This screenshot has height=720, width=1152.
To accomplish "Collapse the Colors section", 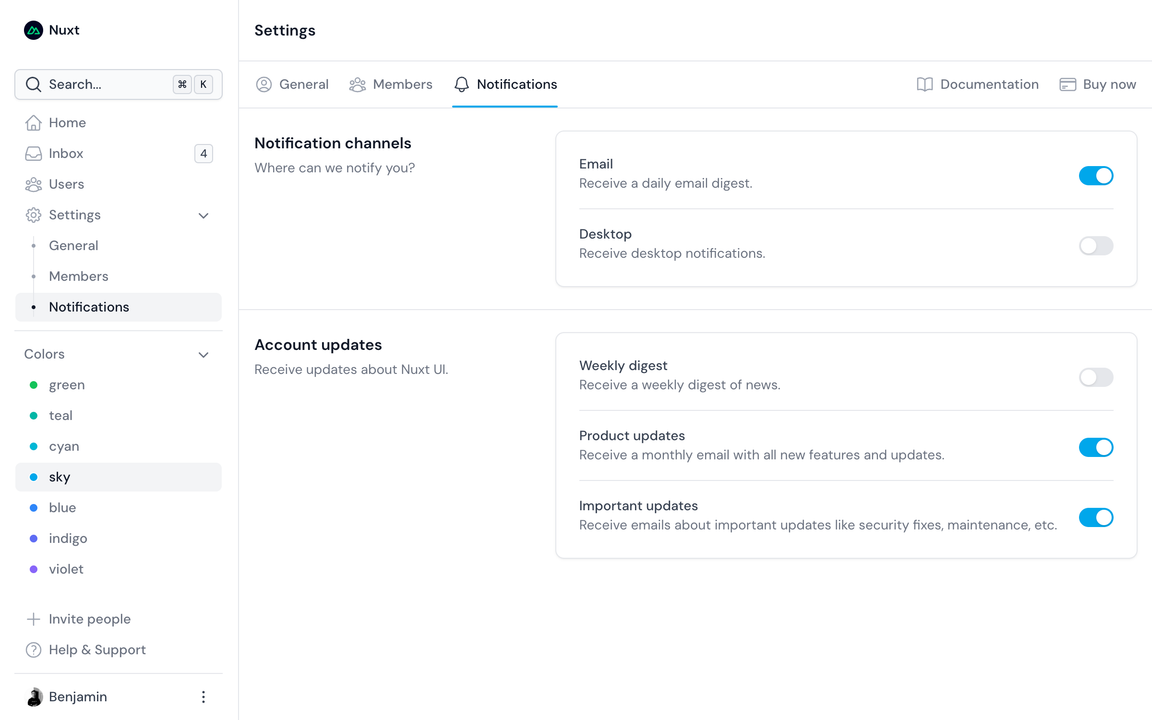I will click(203, 354).
